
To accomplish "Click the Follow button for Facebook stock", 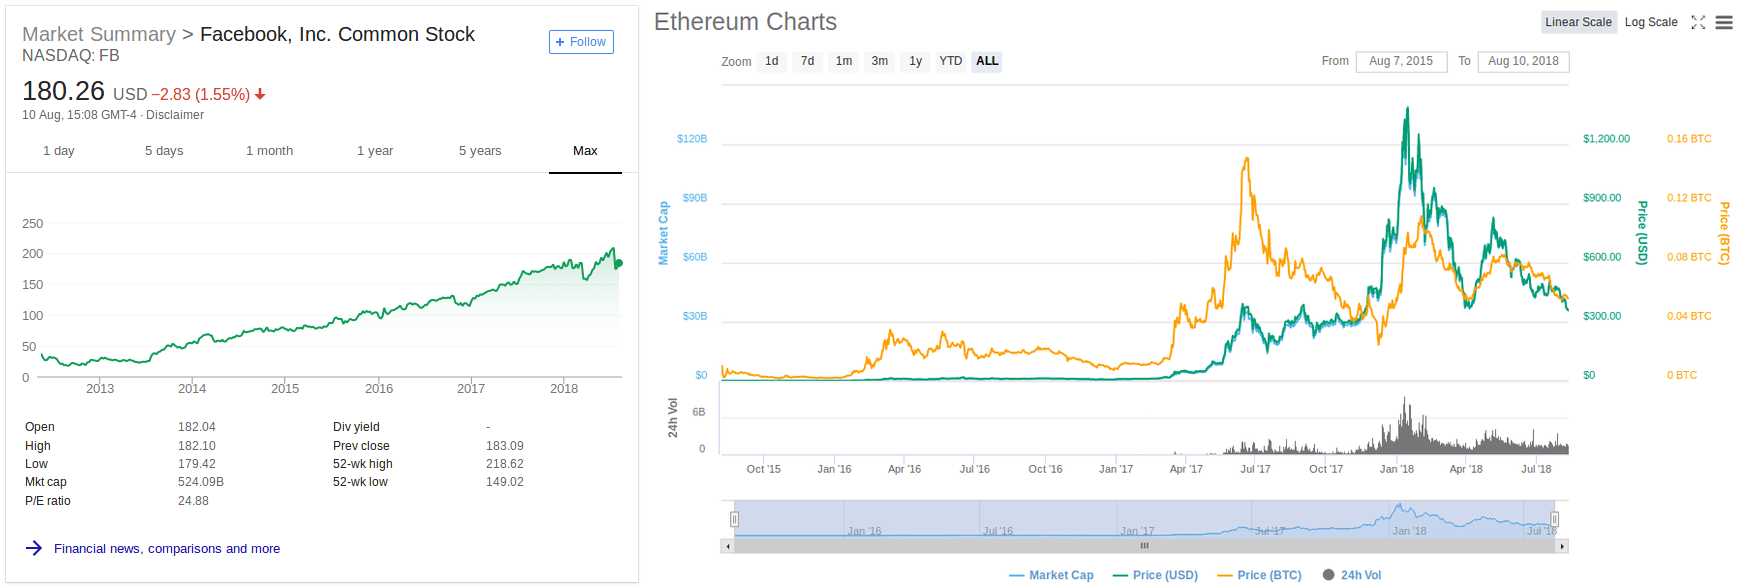I will (581, 42).
